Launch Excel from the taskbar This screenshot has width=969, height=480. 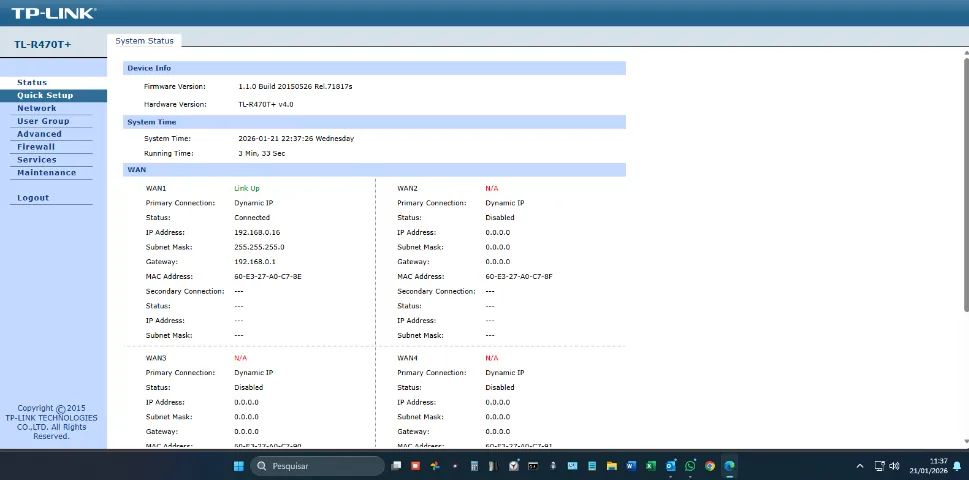point(651,466)
